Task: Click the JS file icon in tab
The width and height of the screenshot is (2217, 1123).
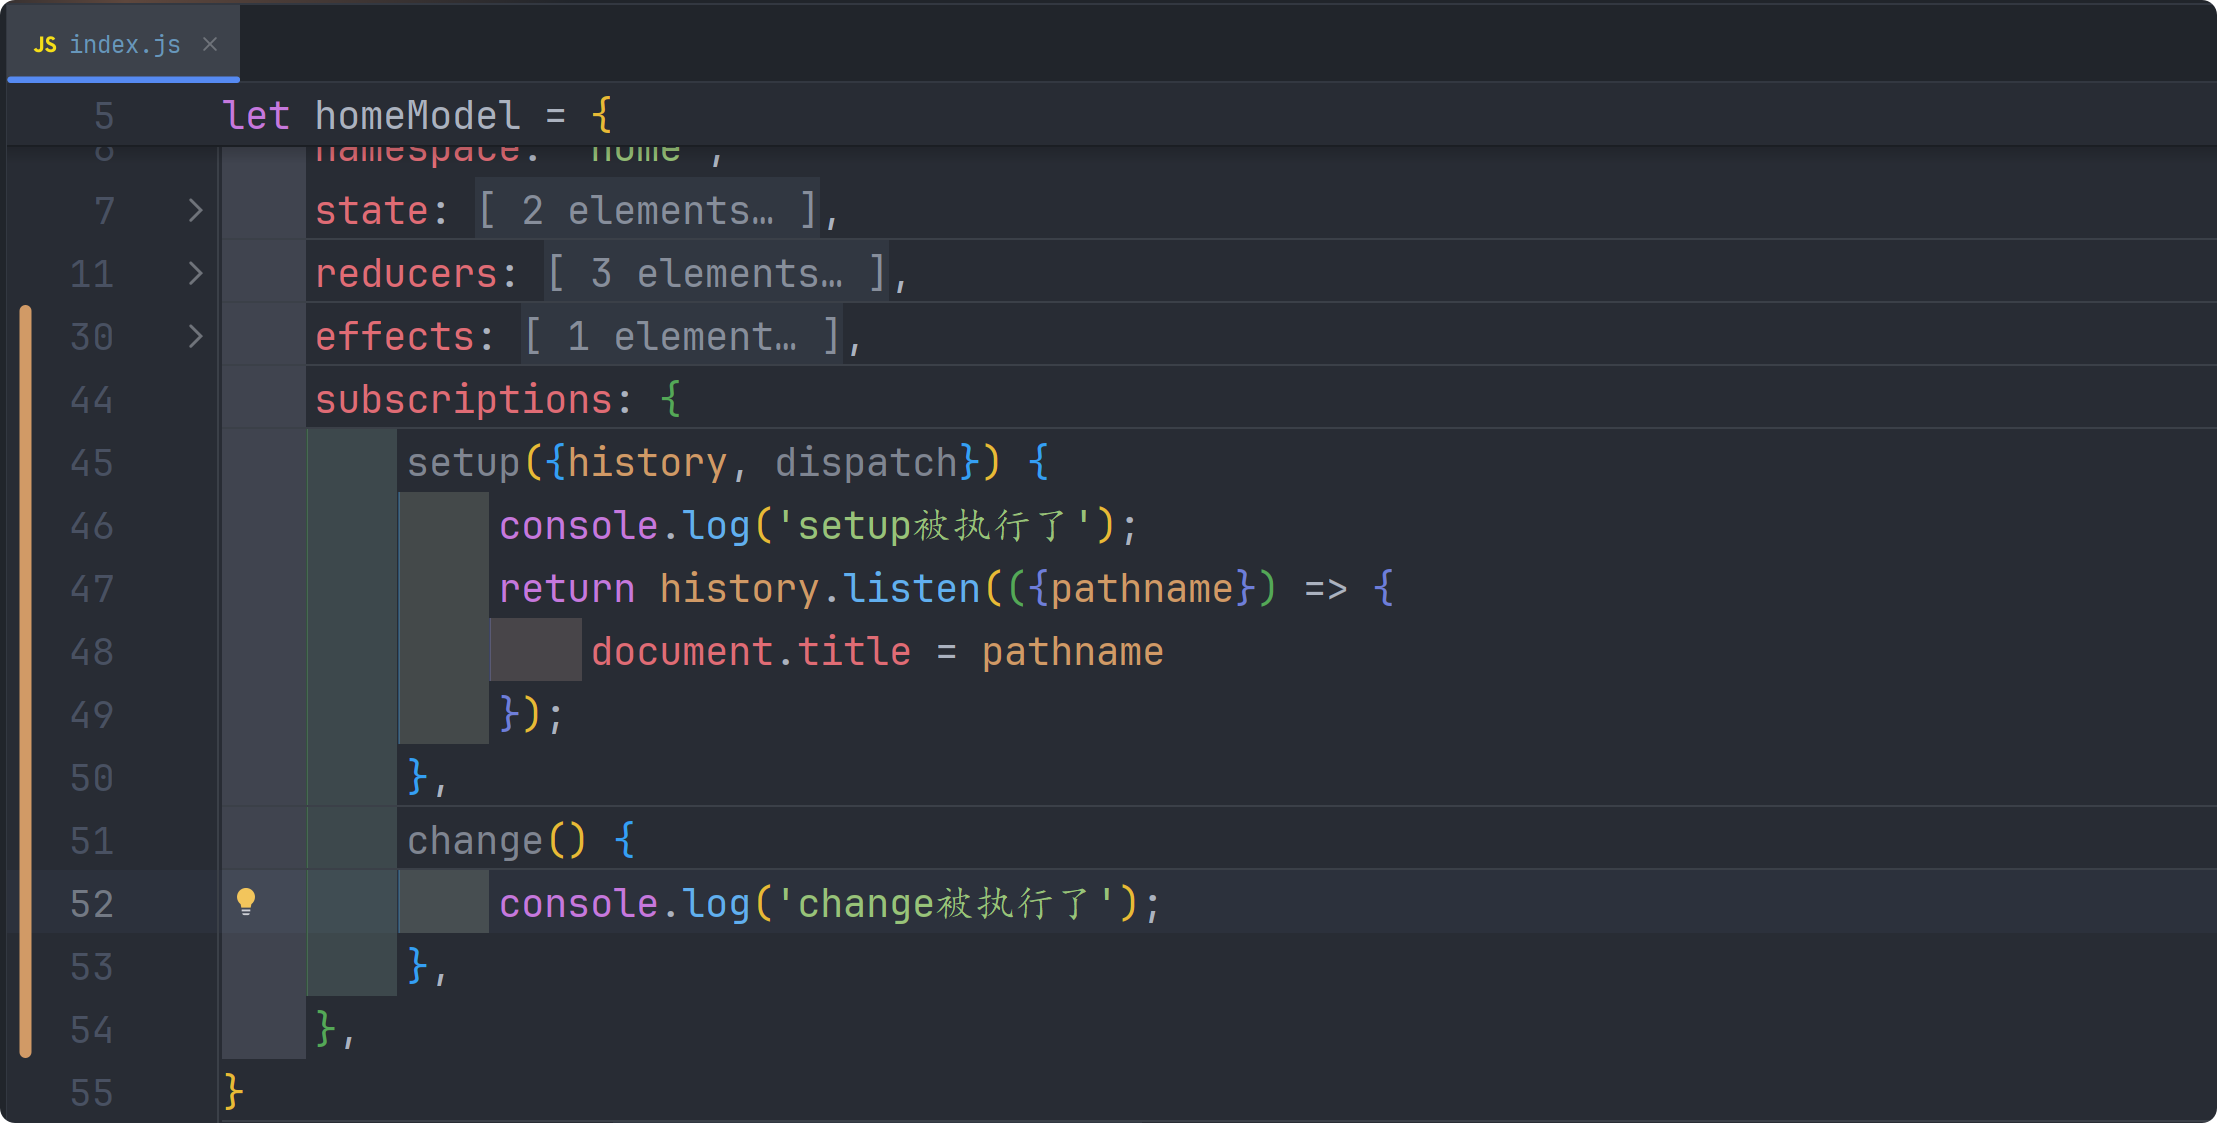Action: click(45, 45)
